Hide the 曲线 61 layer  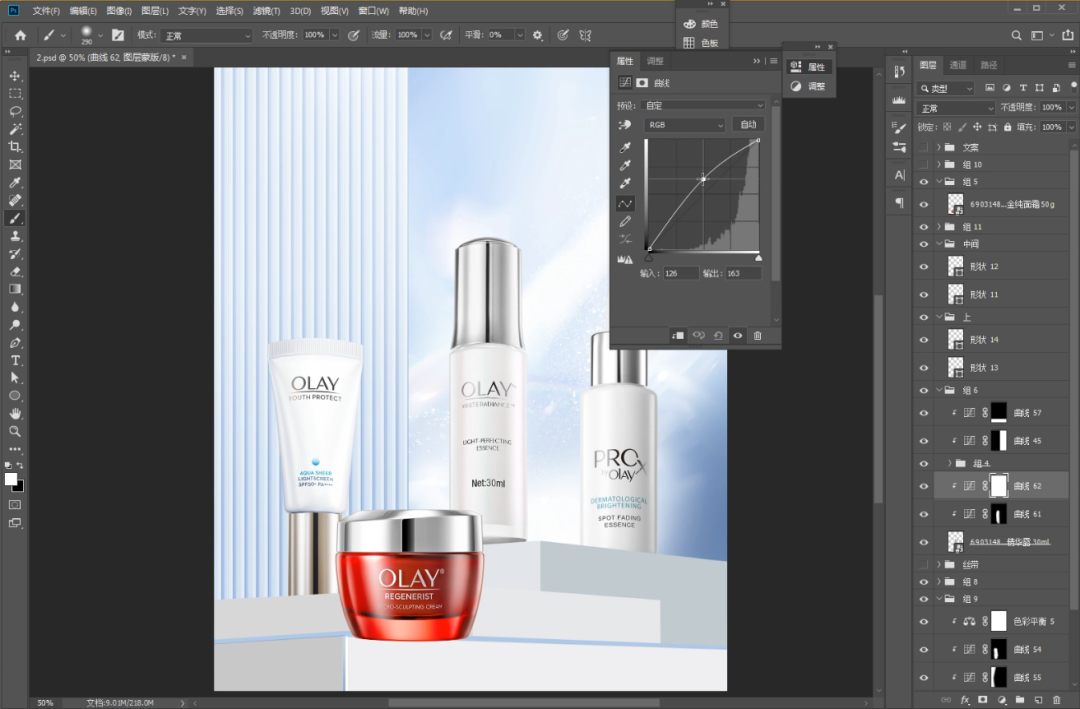[x=924, y=514]
